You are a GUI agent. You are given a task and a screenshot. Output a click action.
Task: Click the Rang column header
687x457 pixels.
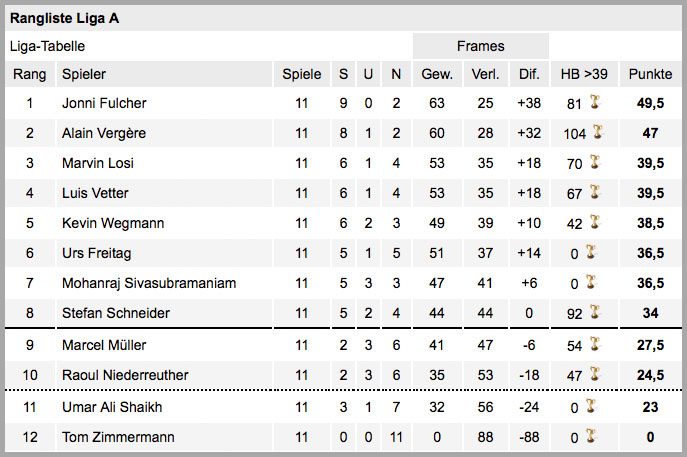pos(30,74)
